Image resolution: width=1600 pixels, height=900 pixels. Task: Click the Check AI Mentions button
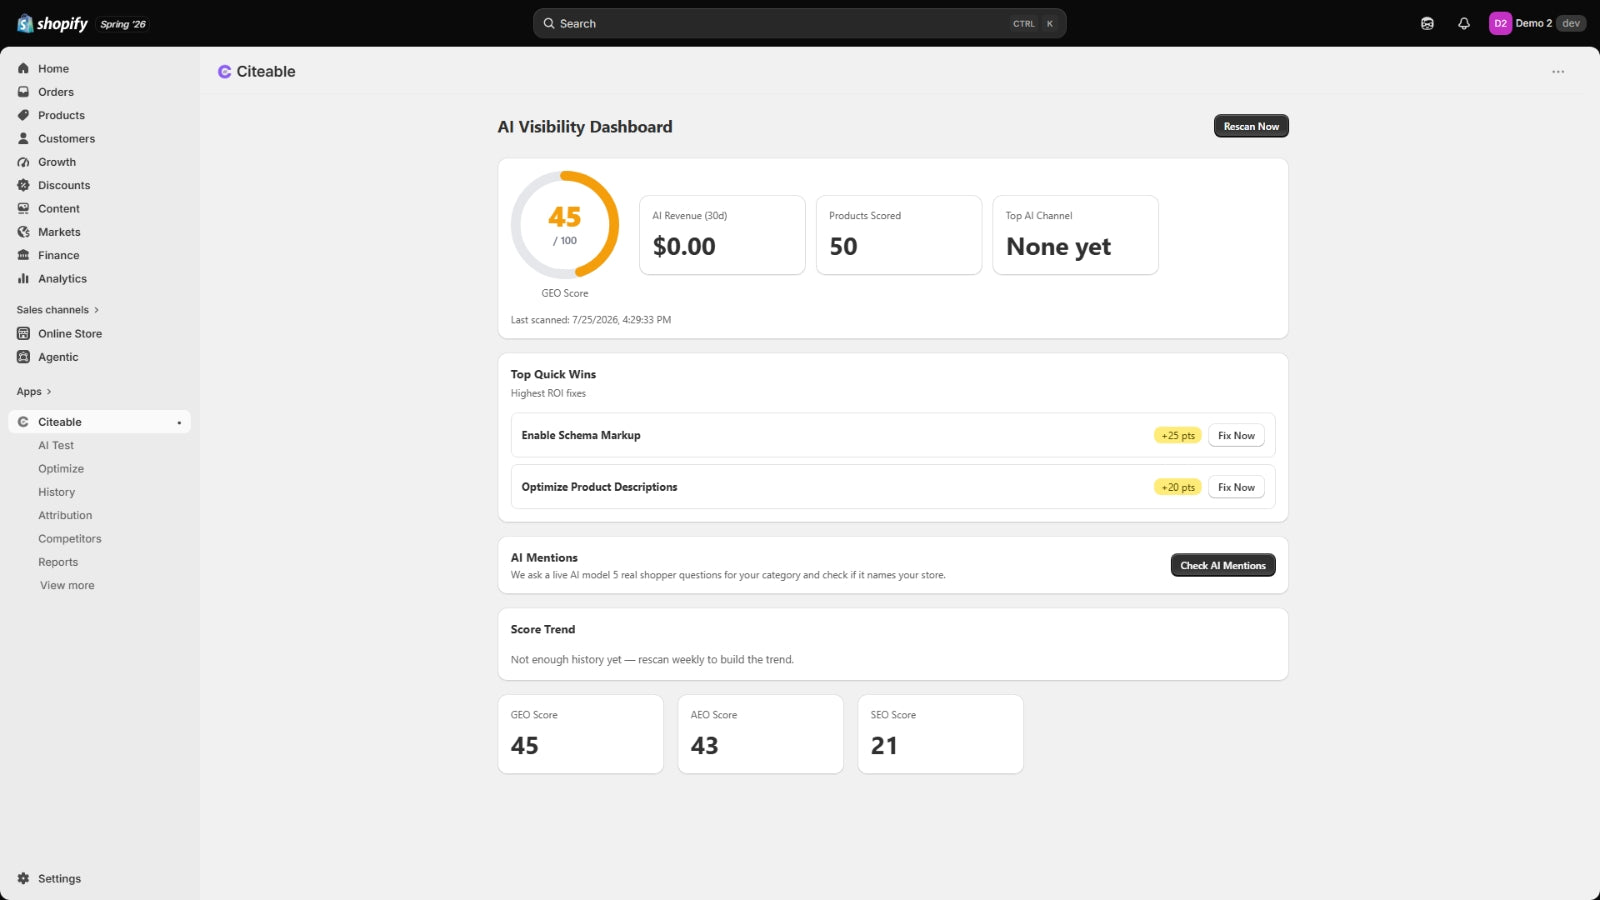(x=1223, y=565)
